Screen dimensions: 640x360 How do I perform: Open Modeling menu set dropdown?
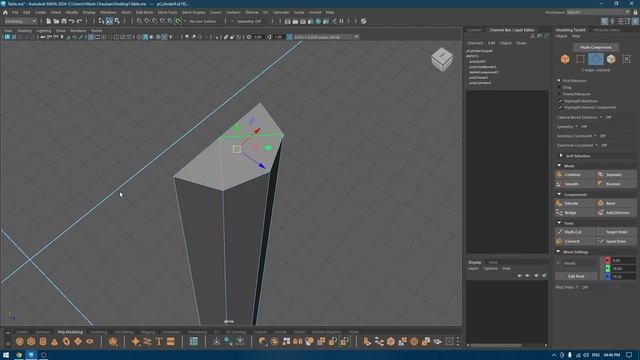pyautogui.click(x=20, y=21)
